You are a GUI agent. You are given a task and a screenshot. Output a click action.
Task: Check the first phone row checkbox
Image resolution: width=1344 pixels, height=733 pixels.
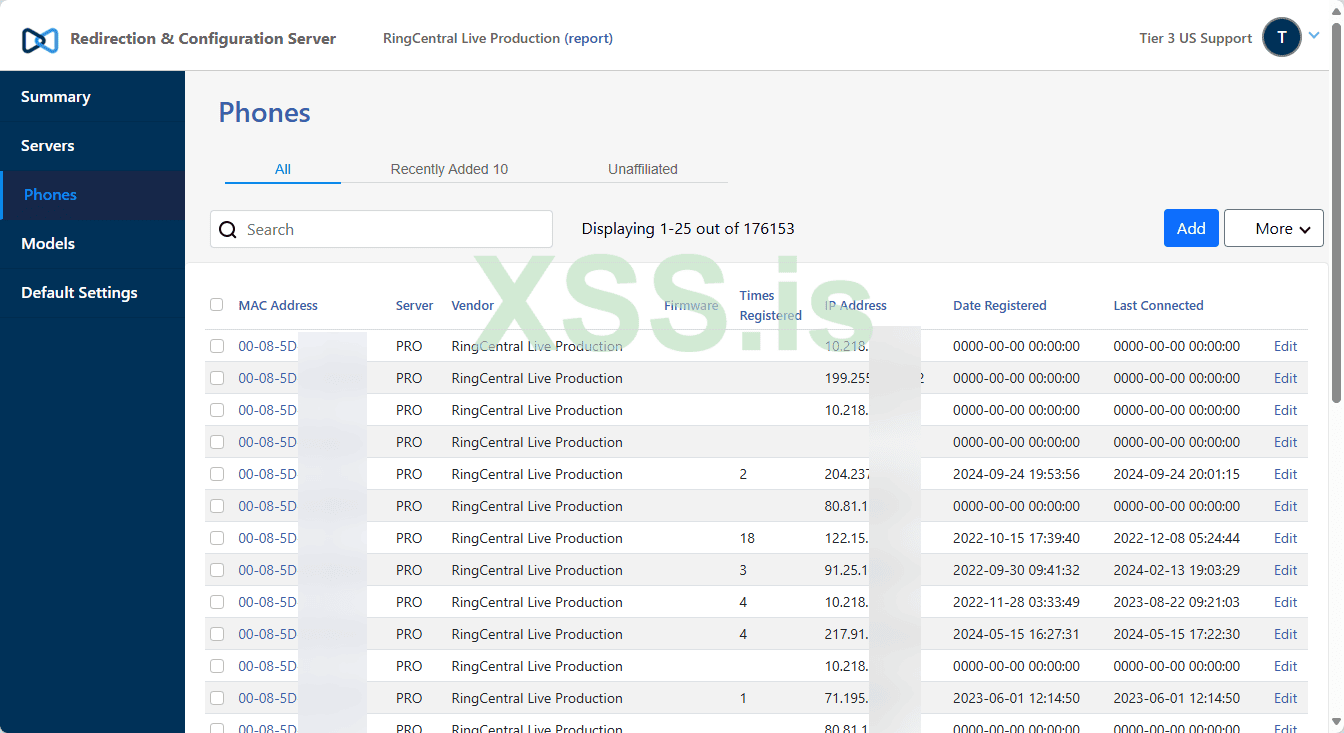click(x=217, y=346)
